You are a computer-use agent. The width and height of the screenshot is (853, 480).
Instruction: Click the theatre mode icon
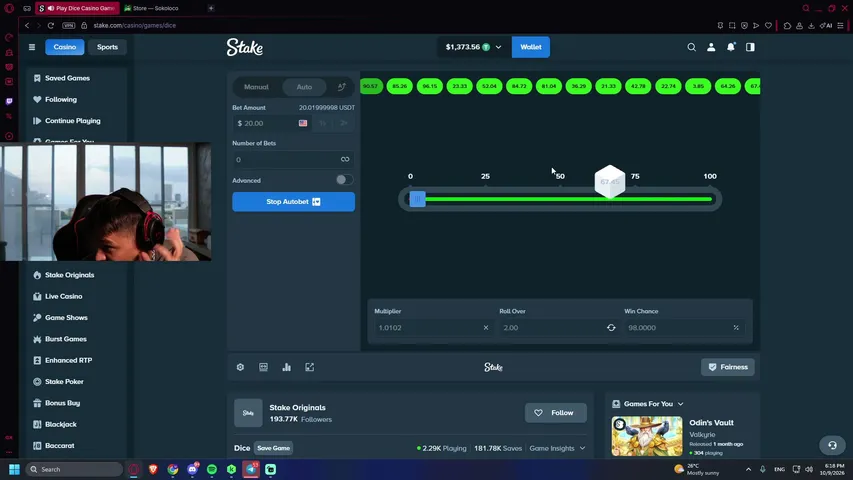point(263,367)
